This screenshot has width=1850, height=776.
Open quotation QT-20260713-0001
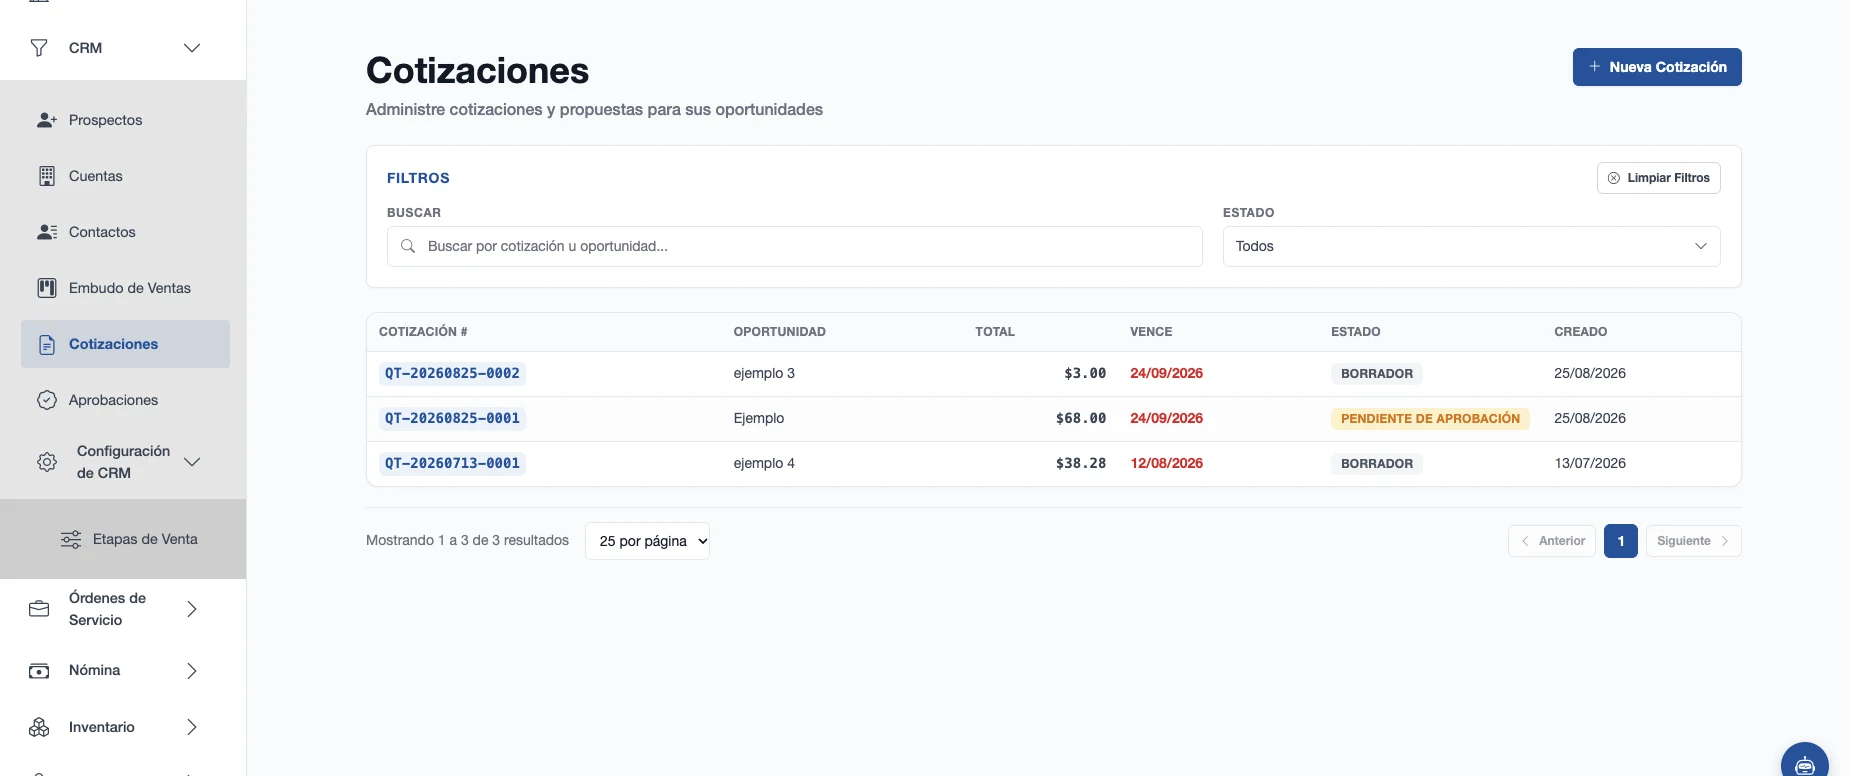click(x=452, y=463)
